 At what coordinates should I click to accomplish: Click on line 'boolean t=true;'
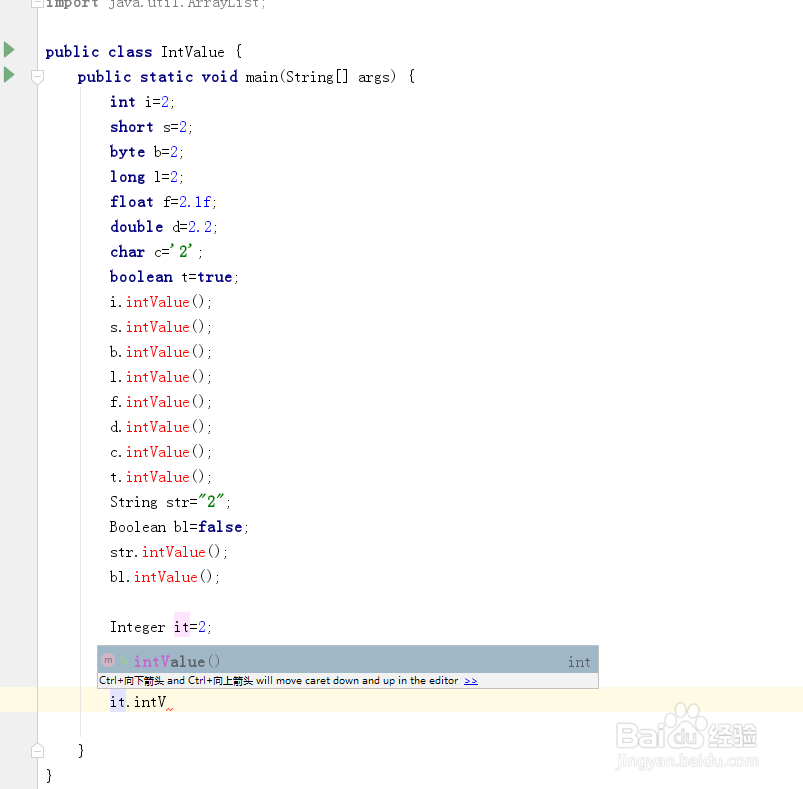174,277
